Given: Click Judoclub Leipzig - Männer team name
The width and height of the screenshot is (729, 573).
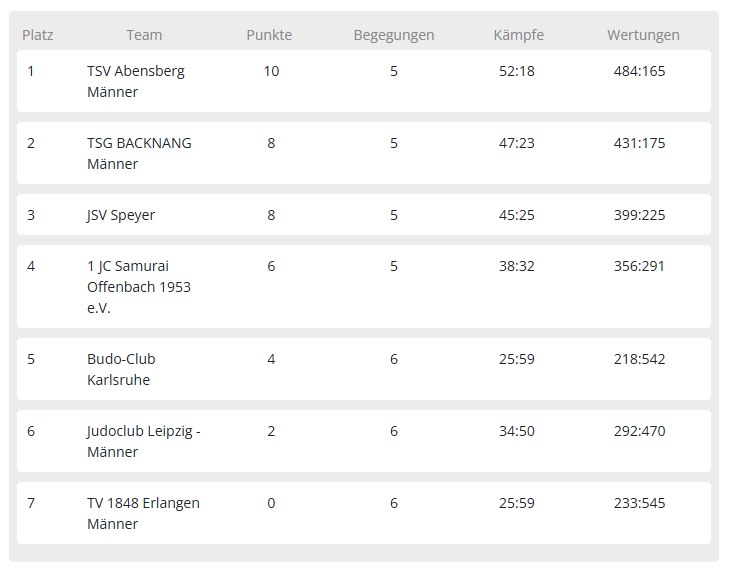Looking at the screenshot, I should pos(144,441).
